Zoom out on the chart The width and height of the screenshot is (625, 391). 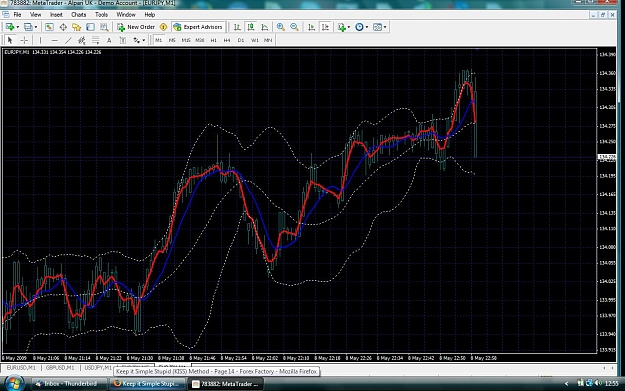(x=294, y=27)
